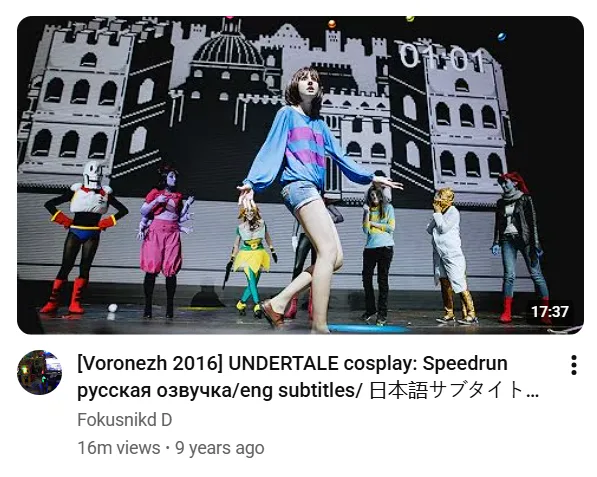Click the domed building in the backdrop

(227, 53)
